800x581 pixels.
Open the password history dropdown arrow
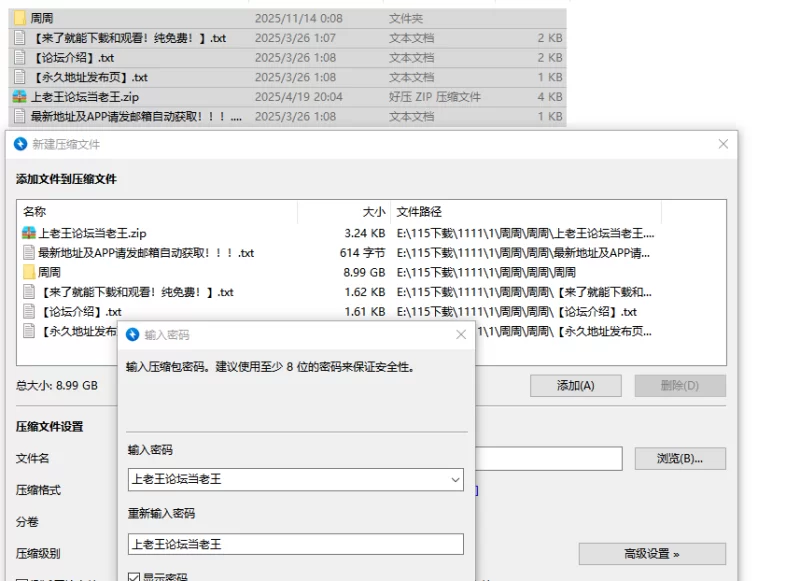[x=455, y=479]
